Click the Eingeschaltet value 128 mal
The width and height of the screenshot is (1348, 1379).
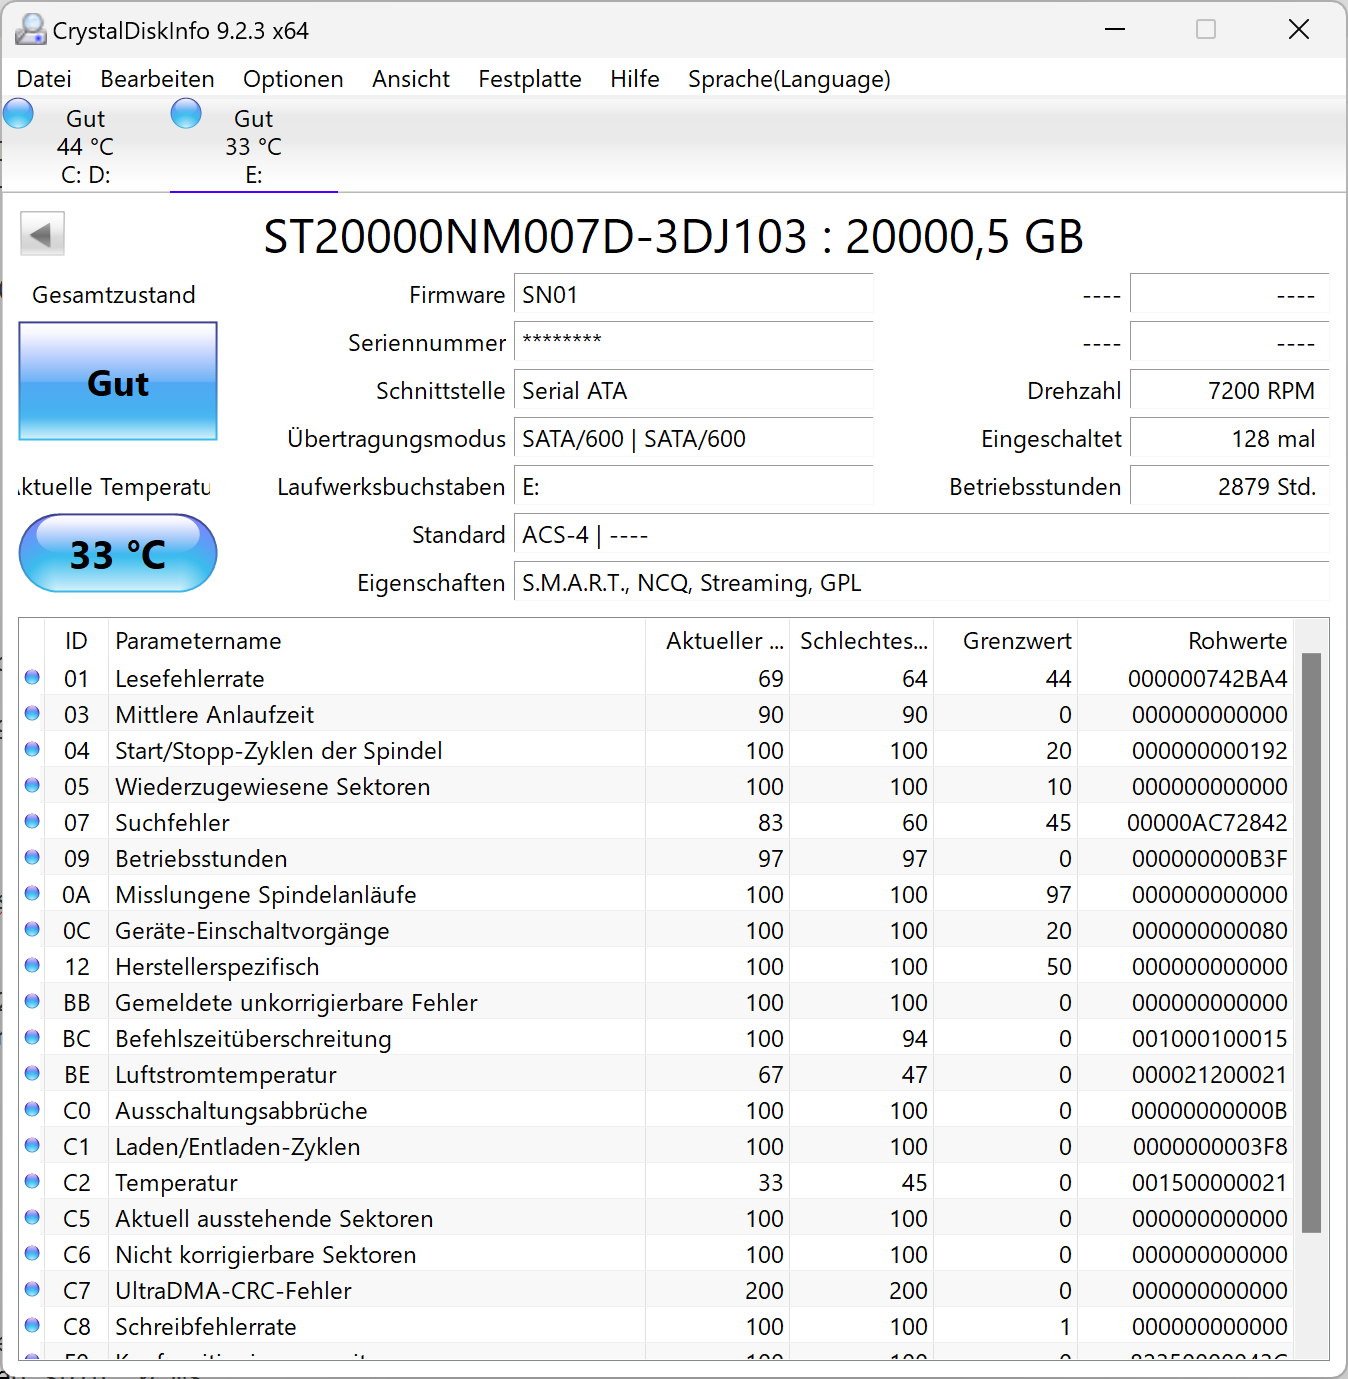[1230, 439]
